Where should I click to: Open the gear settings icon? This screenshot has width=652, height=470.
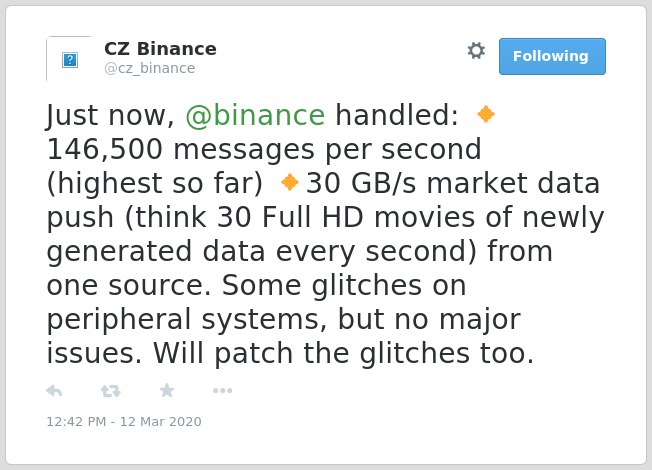click(x=476, y=51)
